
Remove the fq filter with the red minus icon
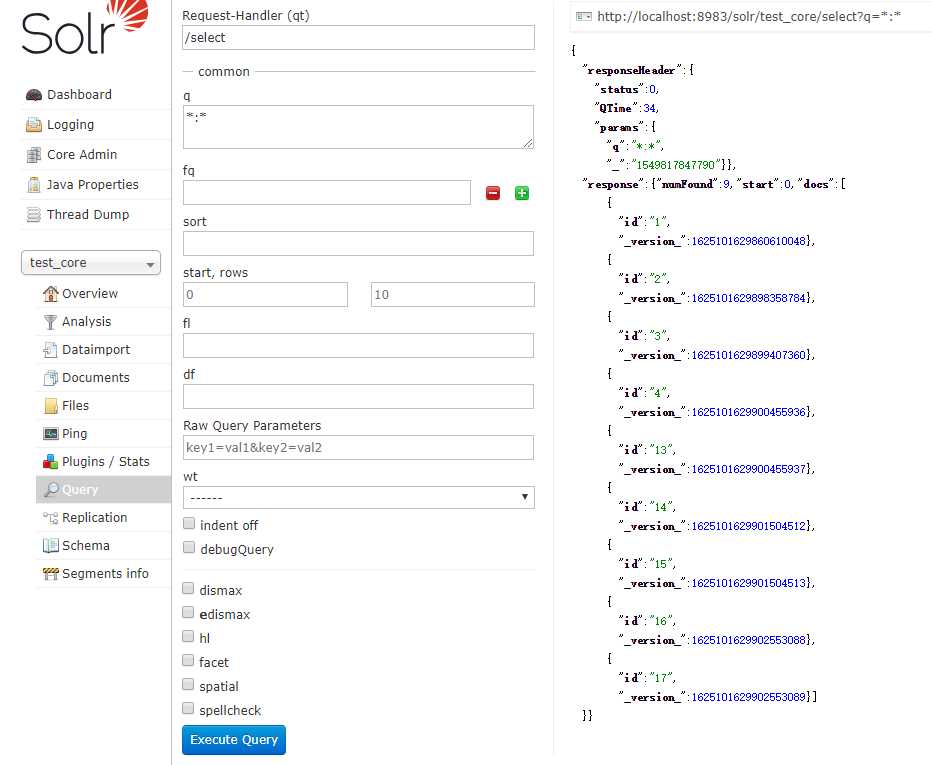click(x=493, y=193)
